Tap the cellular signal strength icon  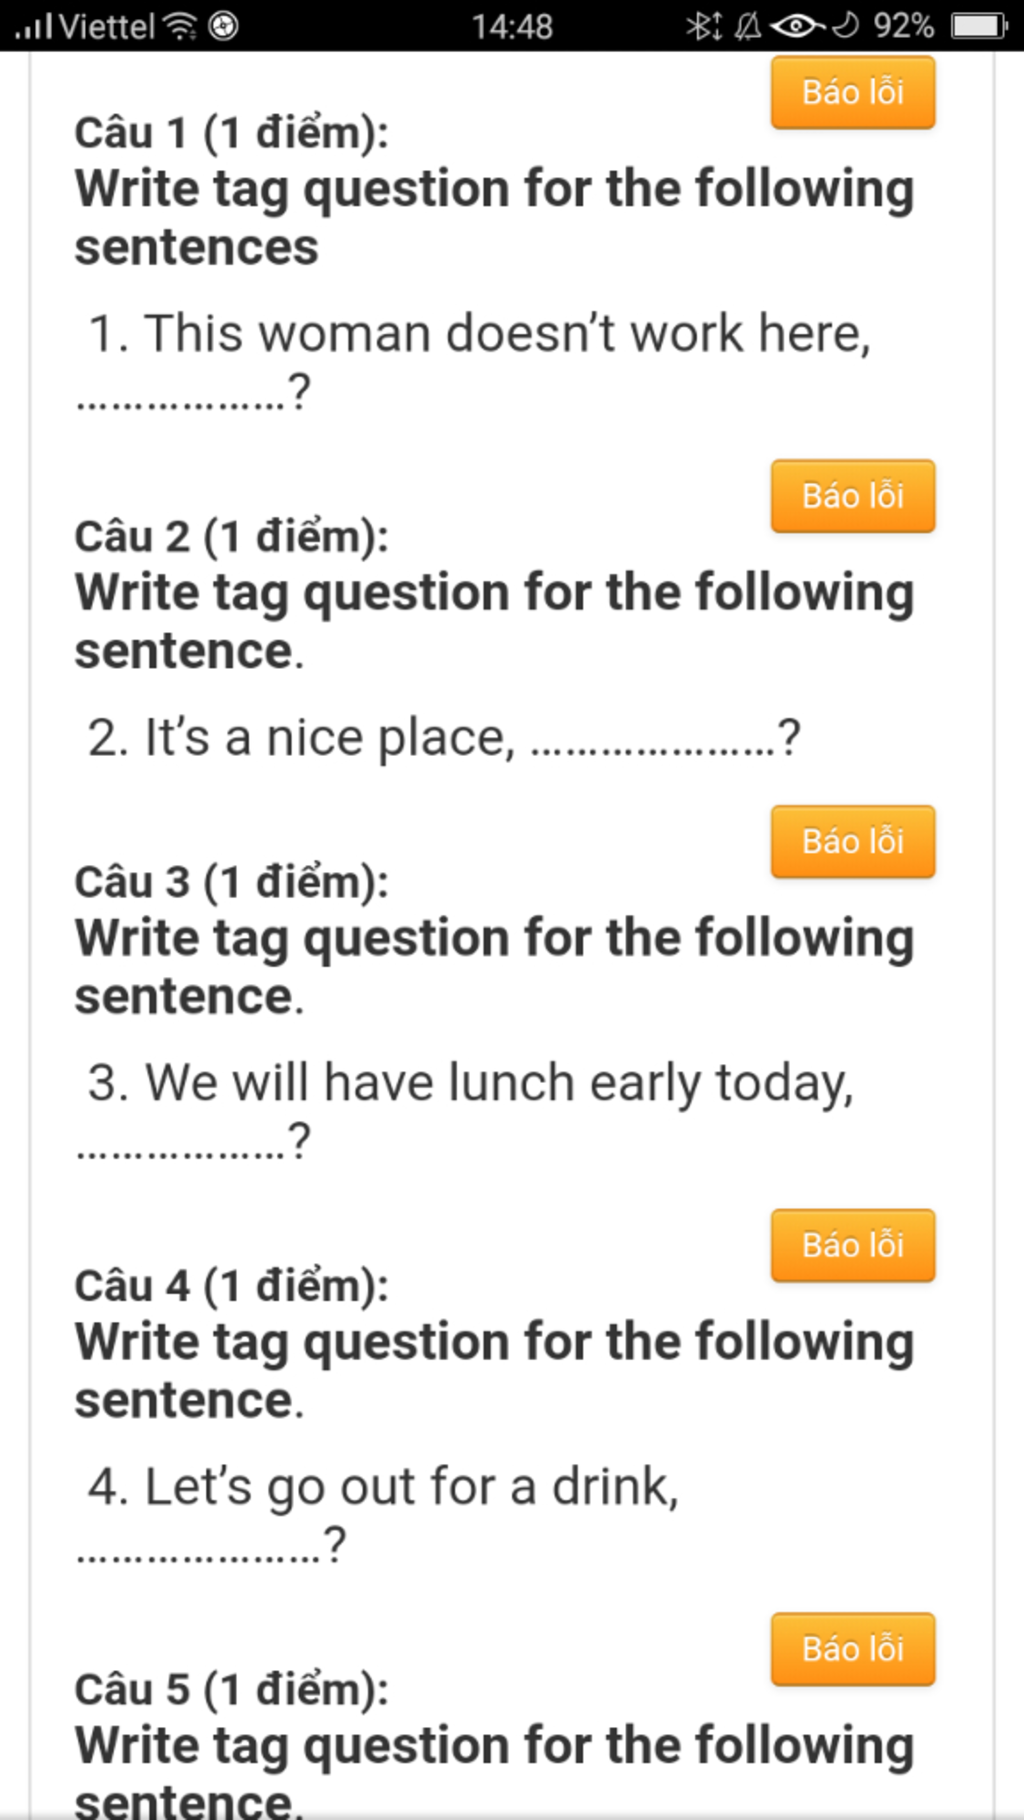click(x=34, y=26)
